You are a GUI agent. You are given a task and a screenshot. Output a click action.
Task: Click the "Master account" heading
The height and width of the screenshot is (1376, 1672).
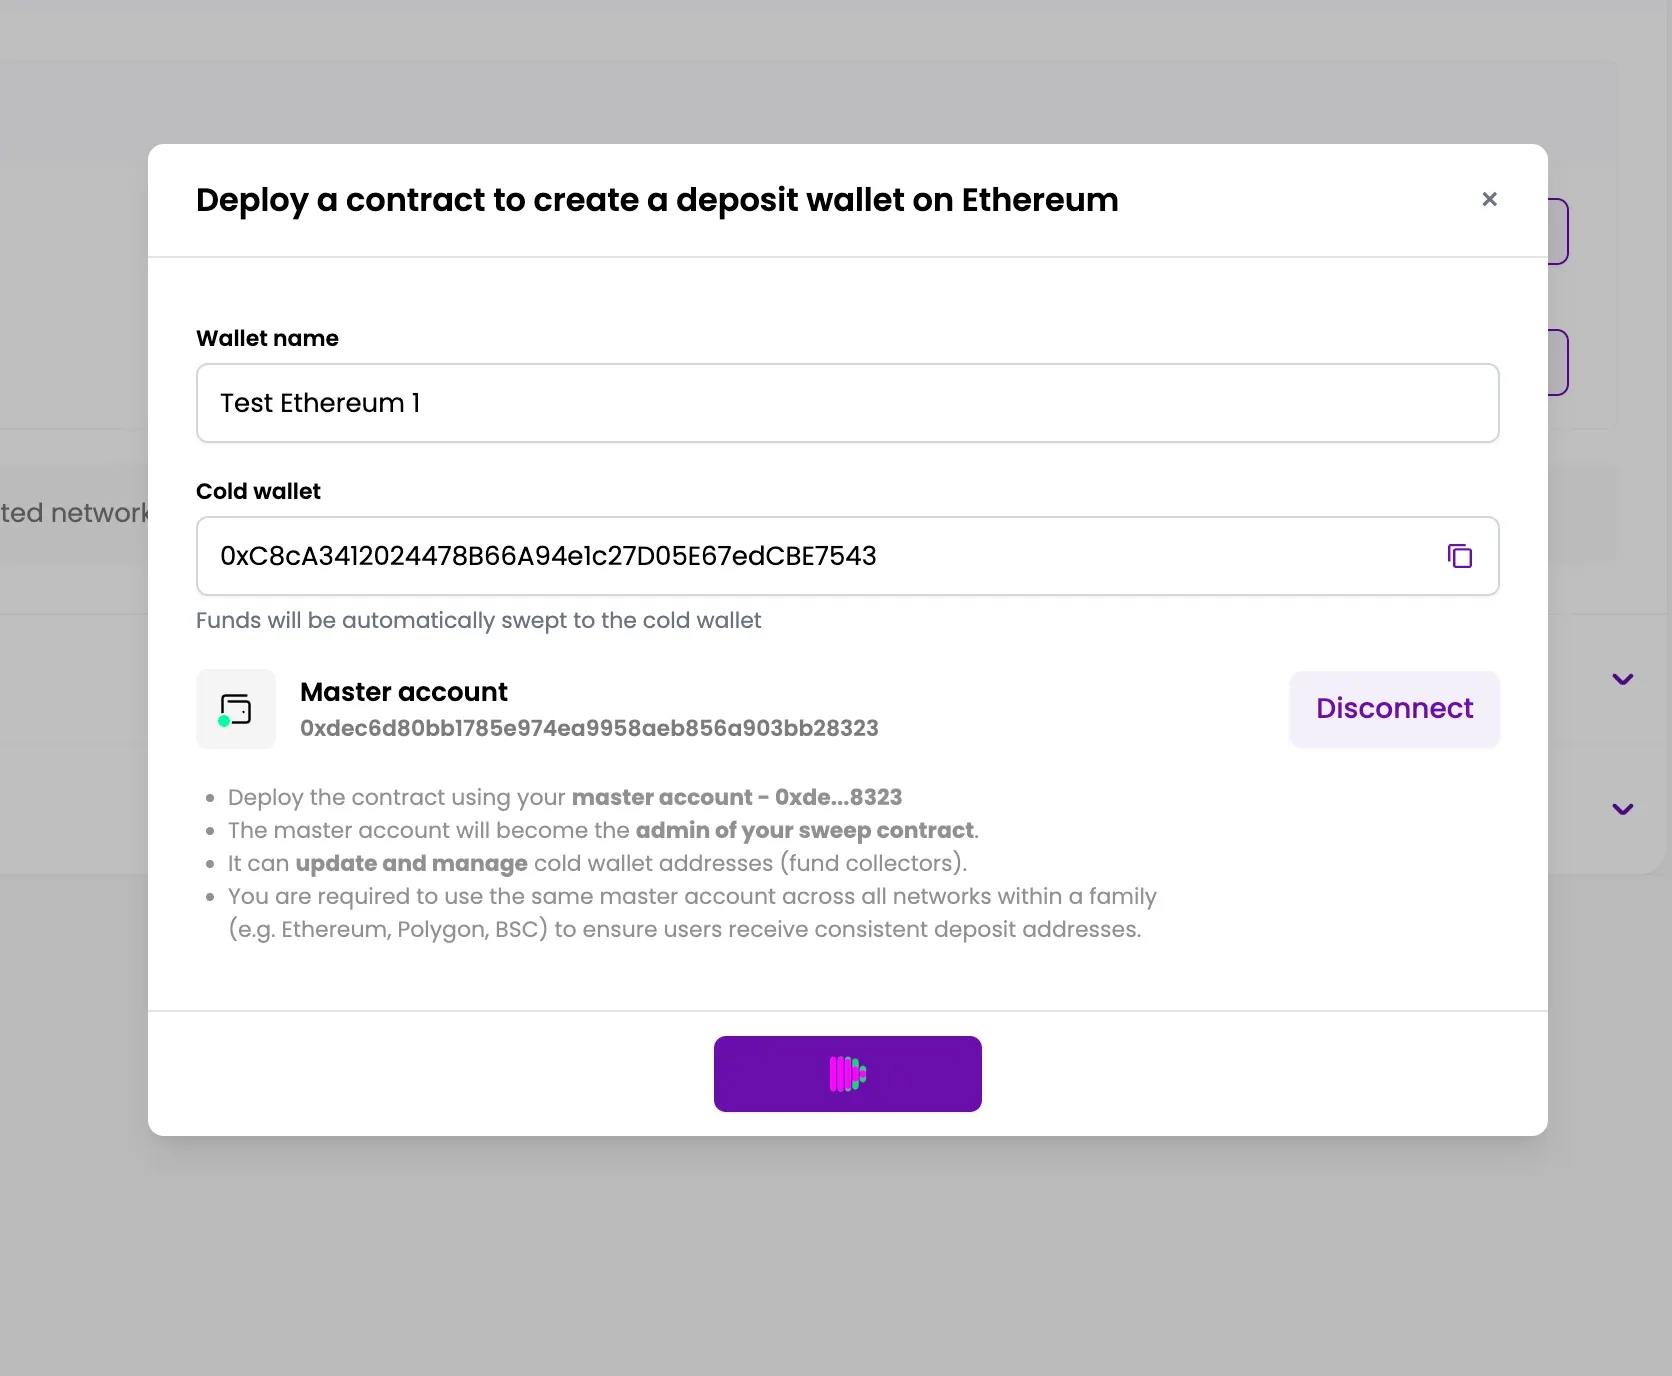pyautogui.click(x=404, y=692)
